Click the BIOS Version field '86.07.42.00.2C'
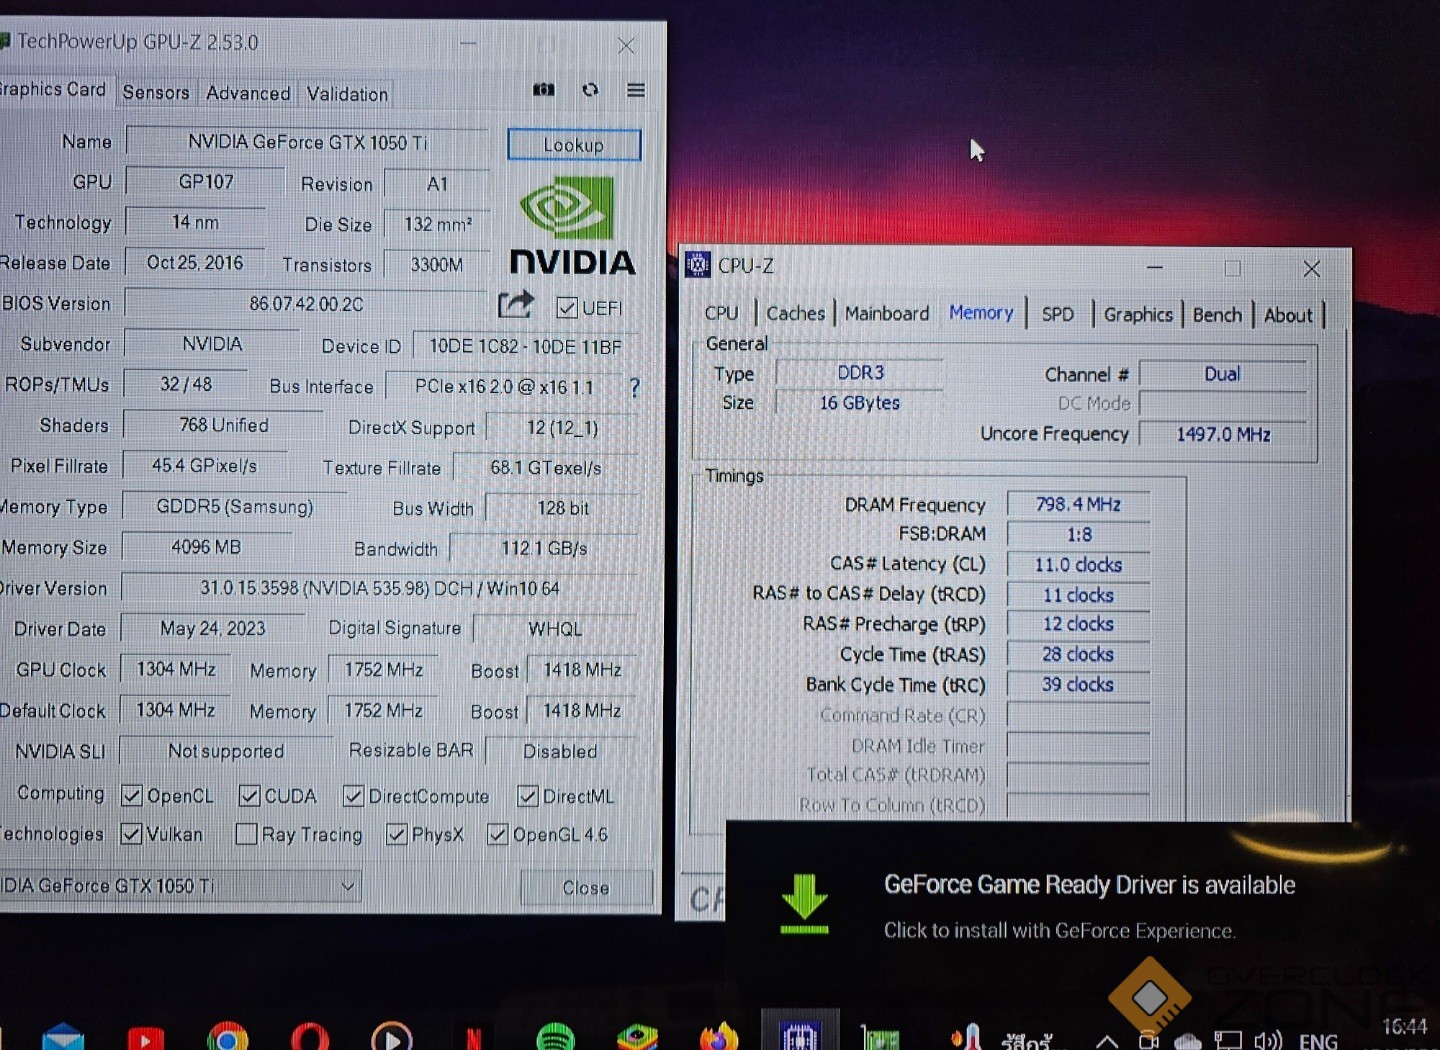The height and width of the screenshot is (1050, 1440). pos(306,304)
